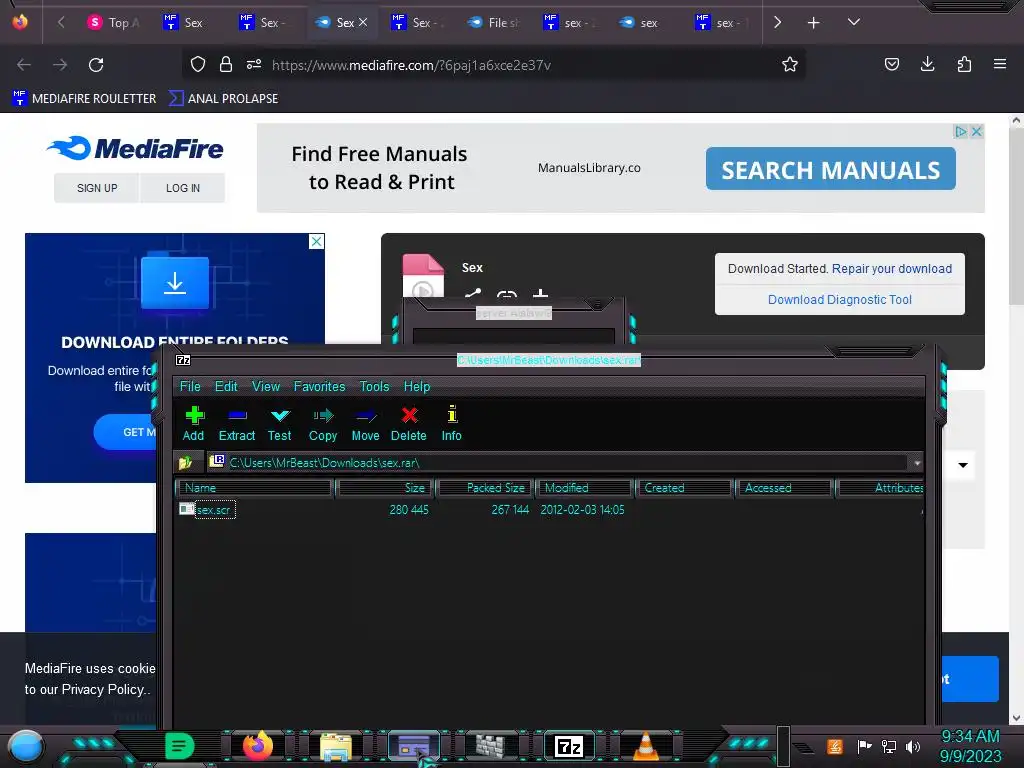Open the Info tool in 7-Zip

point(451,424)
